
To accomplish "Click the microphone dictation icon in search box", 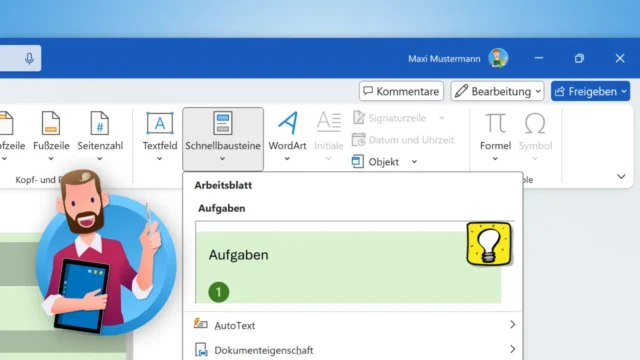I will point(29,59).
